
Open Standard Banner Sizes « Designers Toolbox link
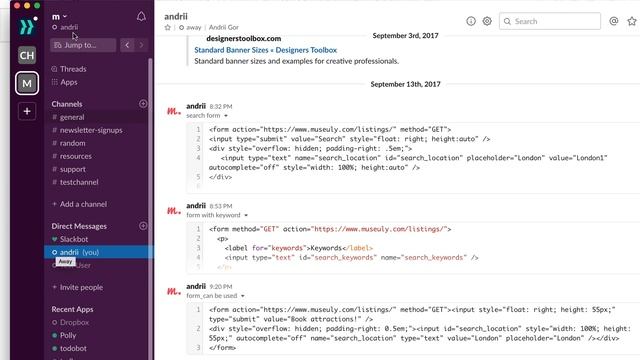click(265, 50)
